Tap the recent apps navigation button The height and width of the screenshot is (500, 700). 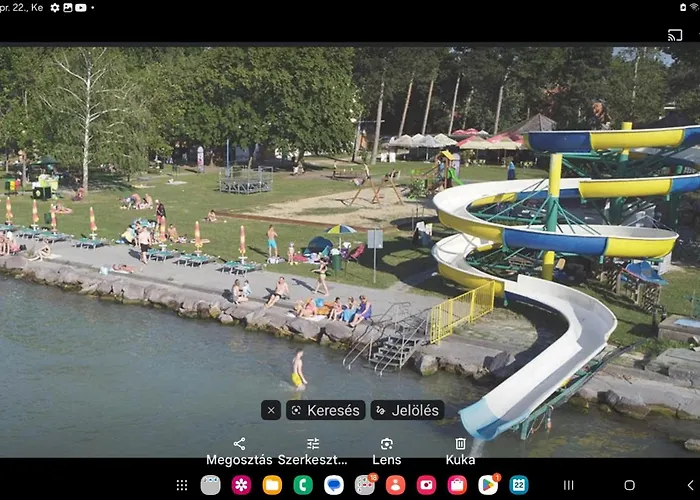tap(568, 485)
